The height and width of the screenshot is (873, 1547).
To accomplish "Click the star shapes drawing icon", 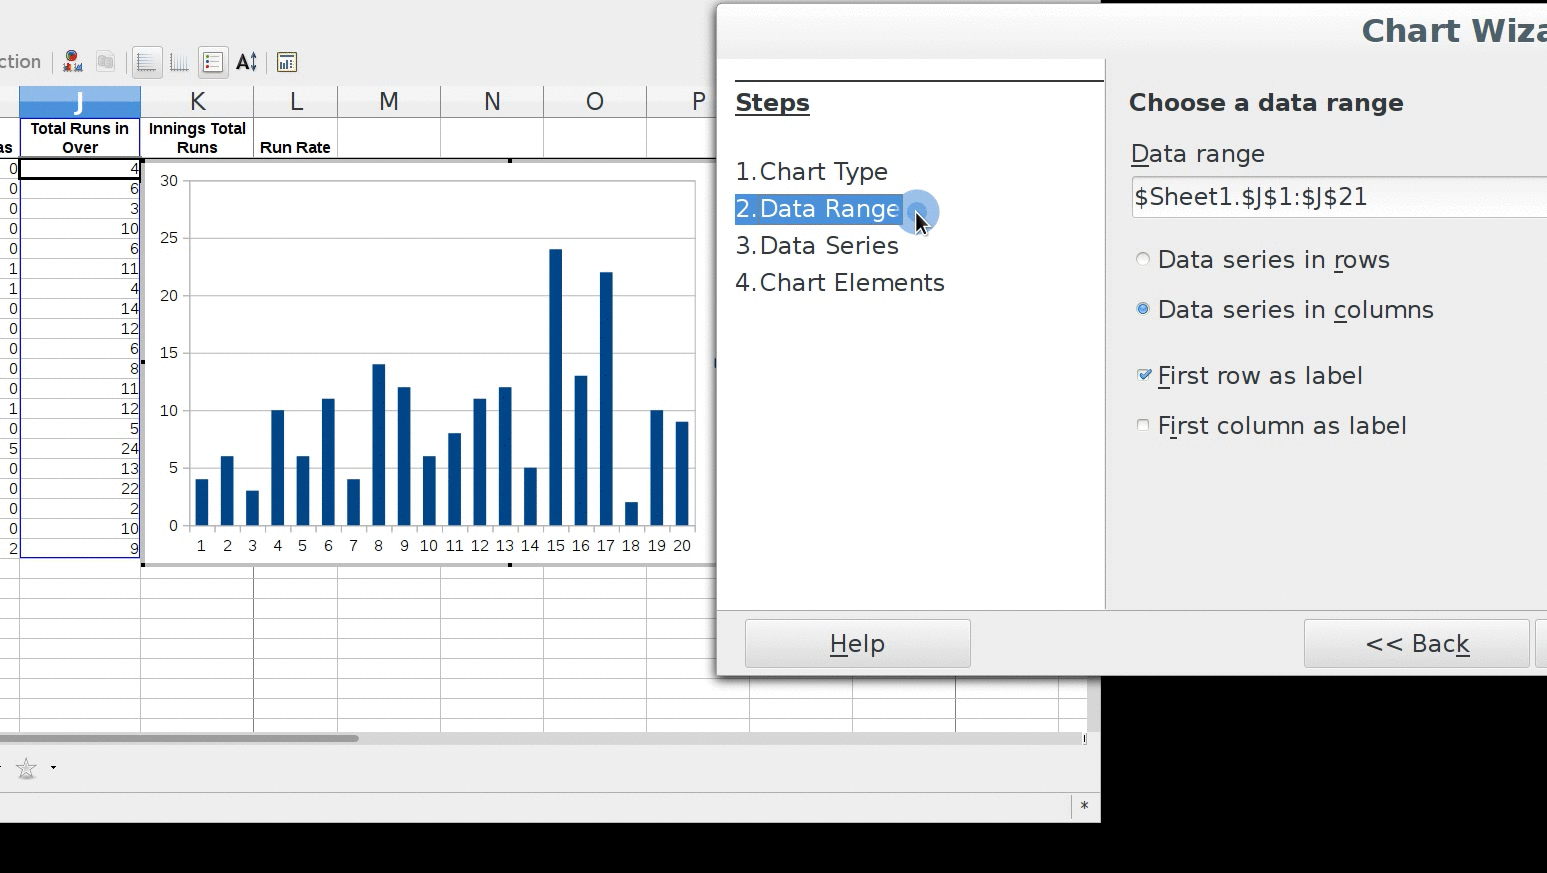I will (26, 768).
